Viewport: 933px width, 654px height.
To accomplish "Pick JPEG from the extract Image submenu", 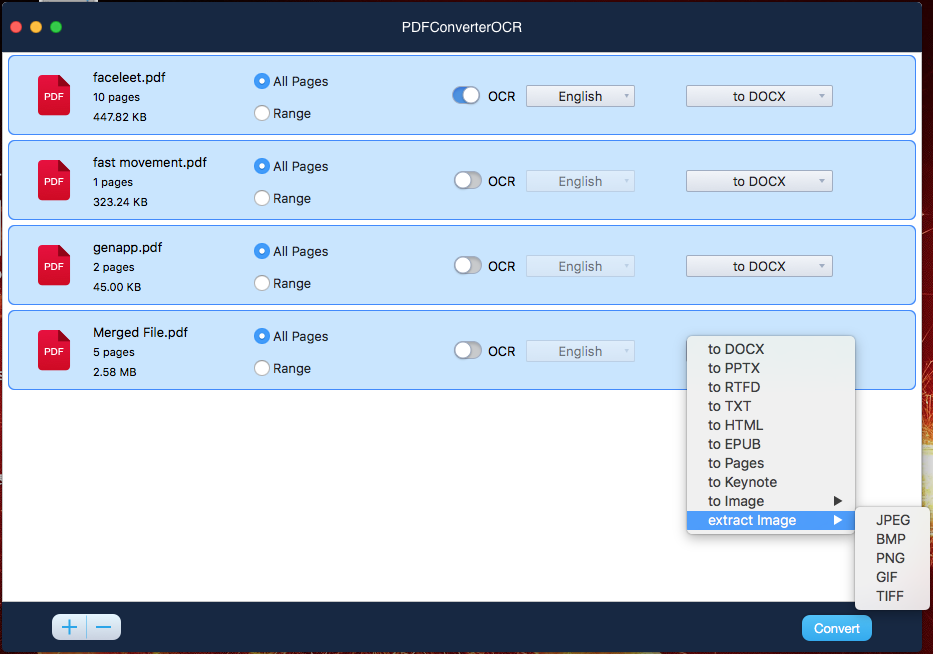I will pos(892,520).
